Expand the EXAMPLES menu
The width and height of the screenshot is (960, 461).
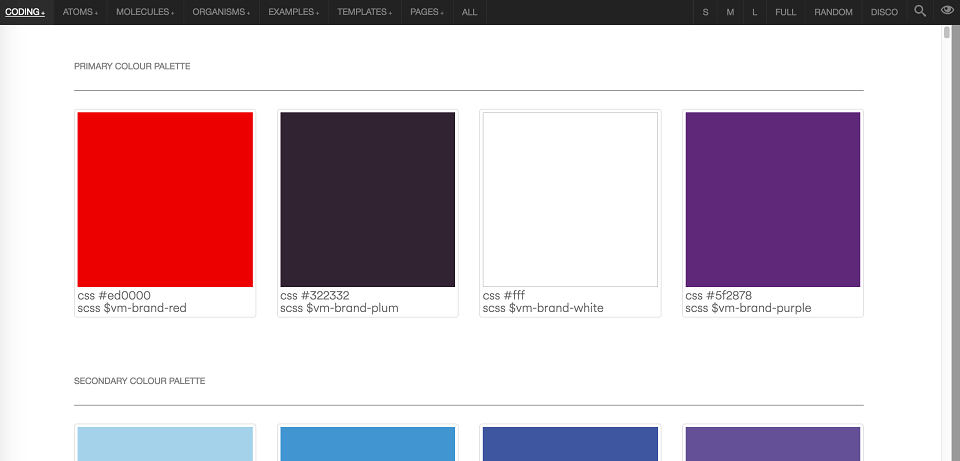[293, 12]
